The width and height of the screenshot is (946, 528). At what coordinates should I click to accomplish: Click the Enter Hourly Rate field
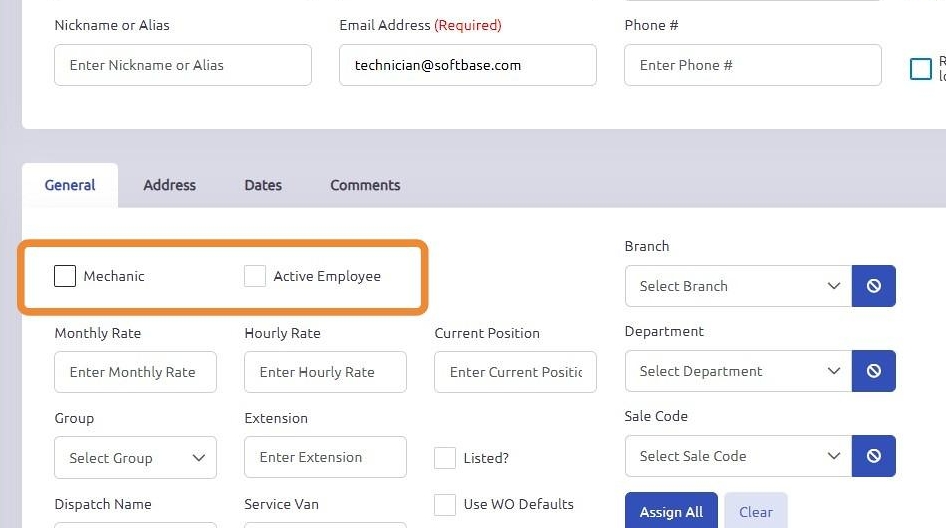(x=325, y=372)
